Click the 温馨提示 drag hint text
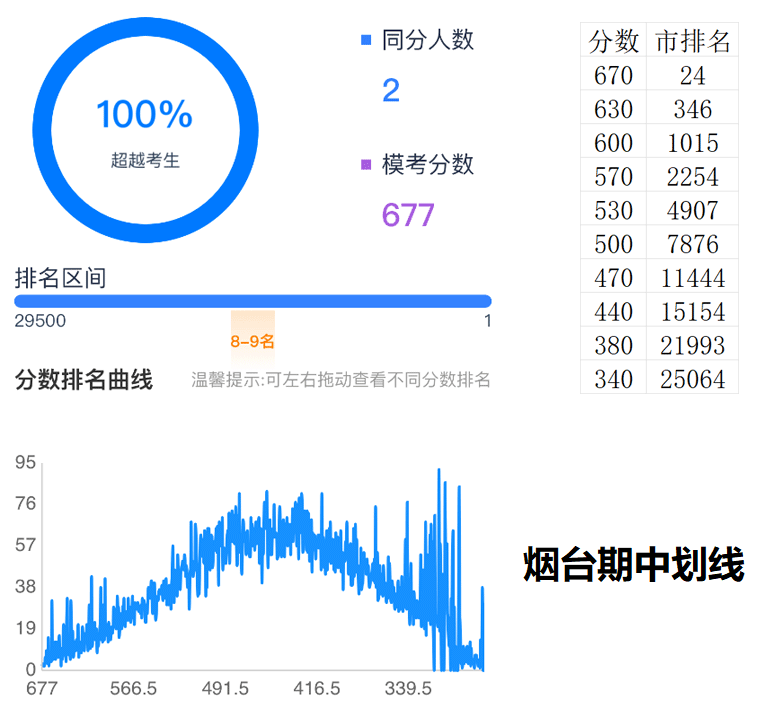779x708 pixels. [341, 380]
